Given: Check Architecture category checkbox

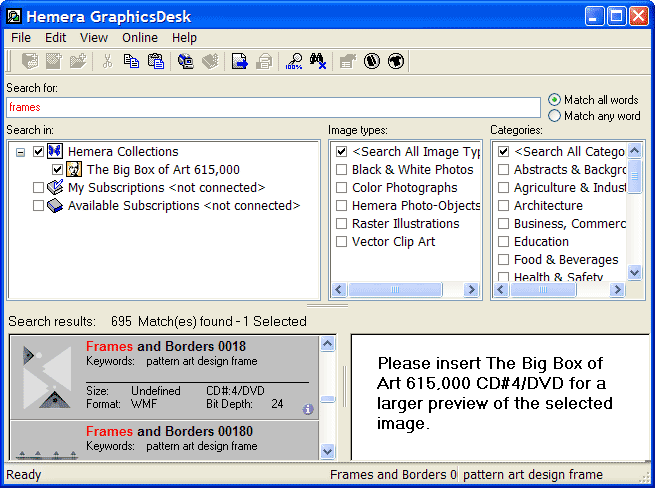Looking at the screenshot, I should tap(504, 205).
